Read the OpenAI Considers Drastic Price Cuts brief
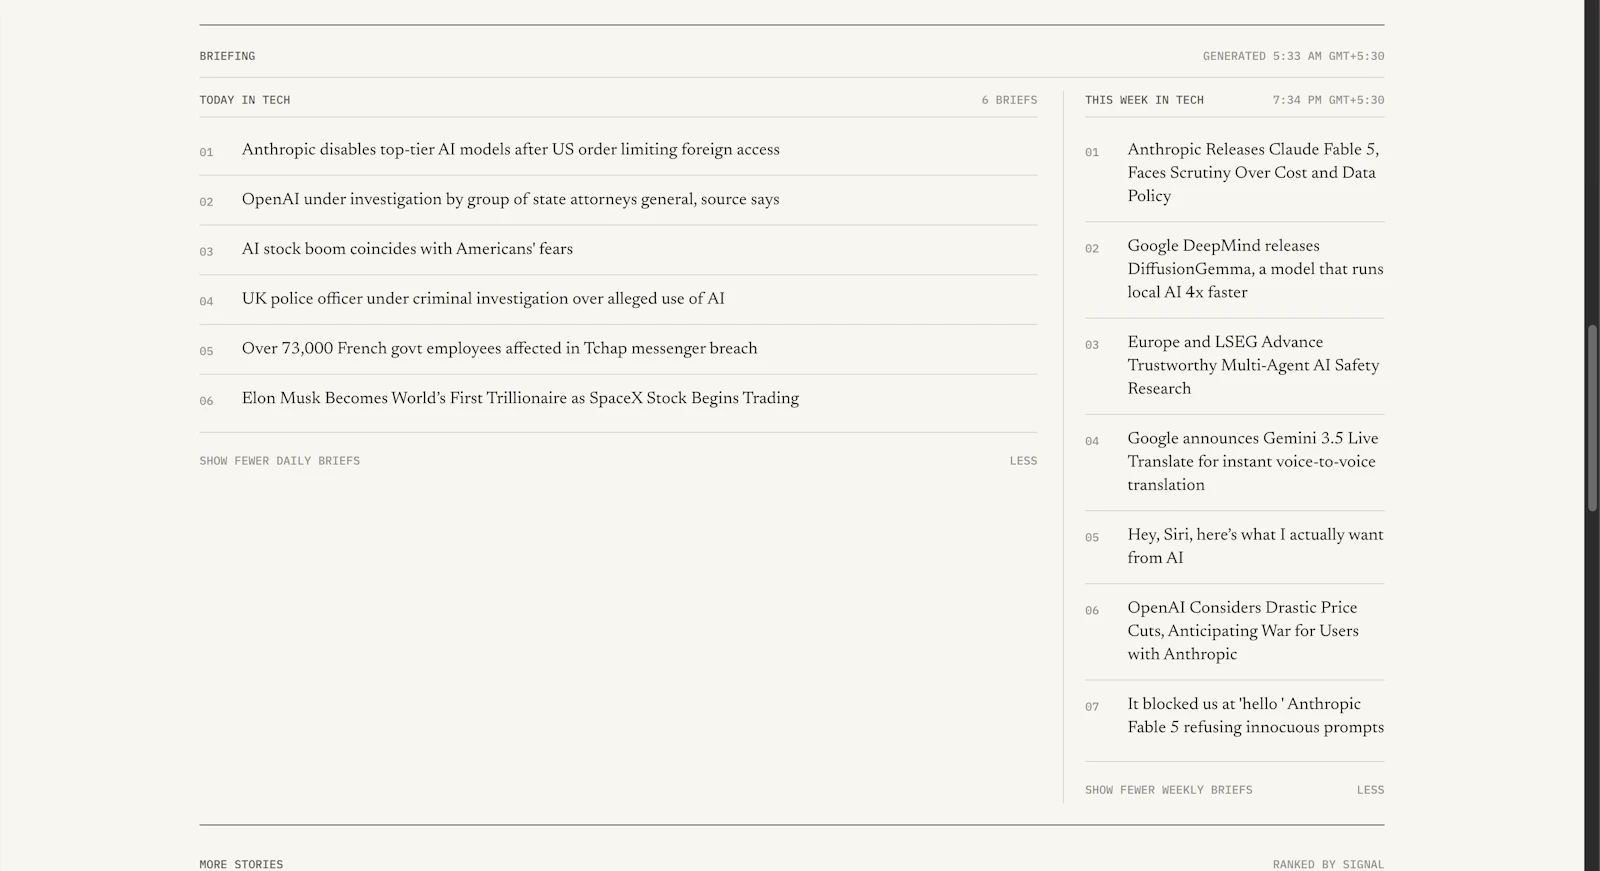 click(1243, 631)
